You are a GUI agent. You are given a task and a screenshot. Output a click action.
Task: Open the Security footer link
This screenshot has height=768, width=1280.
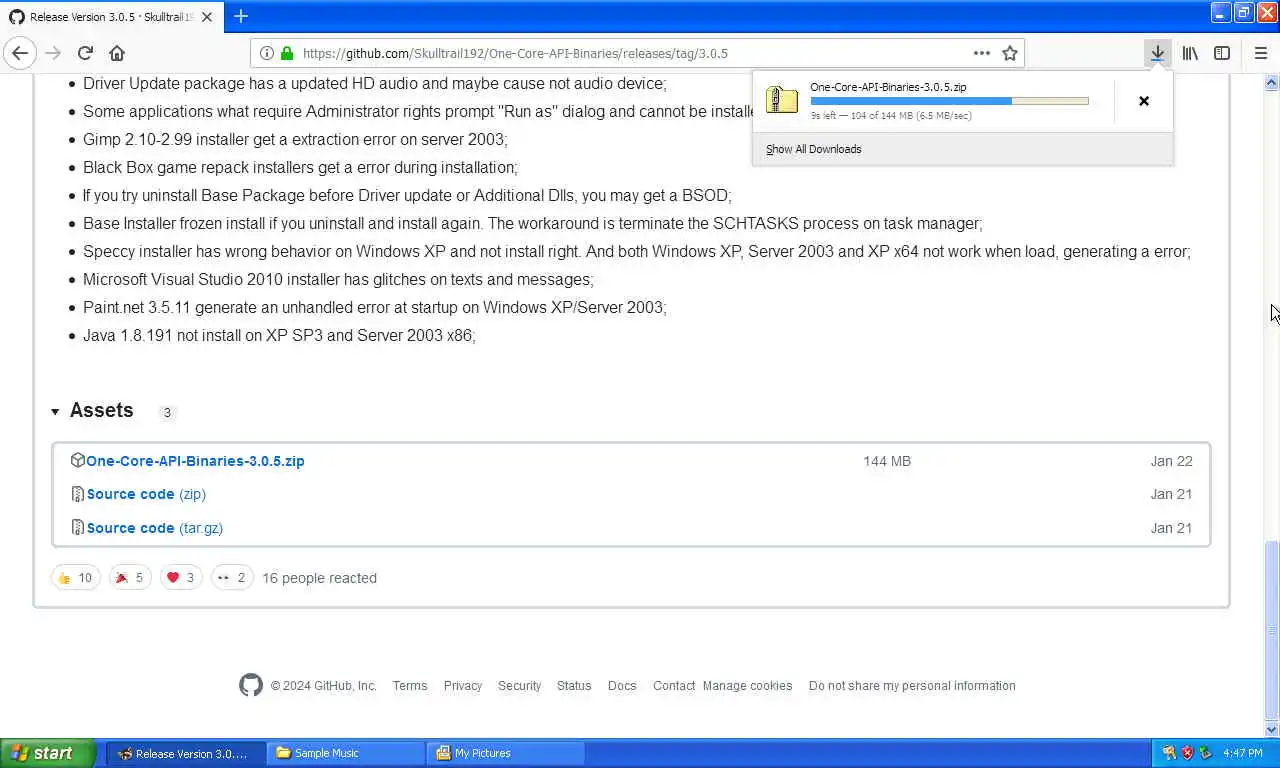tap(520, 686)
